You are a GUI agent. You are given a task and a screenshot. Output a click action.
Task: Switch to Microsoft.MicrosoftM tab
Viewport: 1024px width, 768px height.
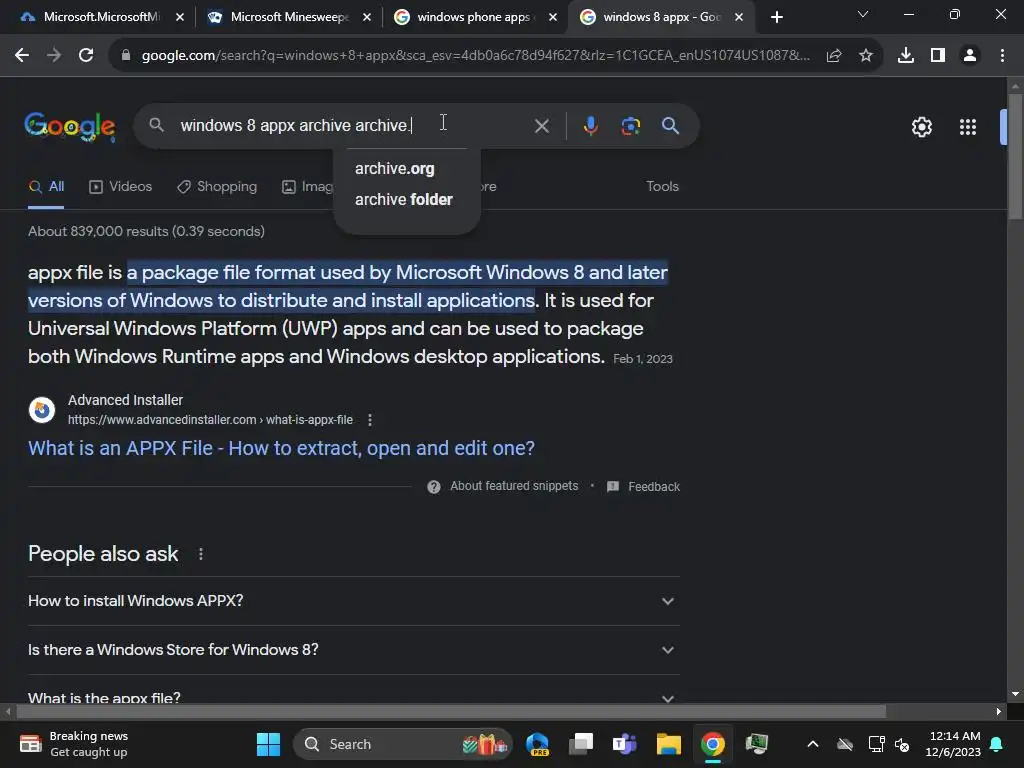(x=101, y=17)
